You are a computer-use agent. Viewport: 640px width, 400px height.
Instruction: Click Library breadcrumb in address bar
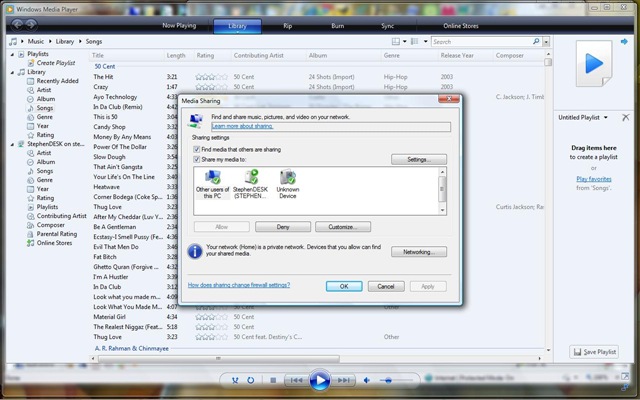[x=64, y=41]
